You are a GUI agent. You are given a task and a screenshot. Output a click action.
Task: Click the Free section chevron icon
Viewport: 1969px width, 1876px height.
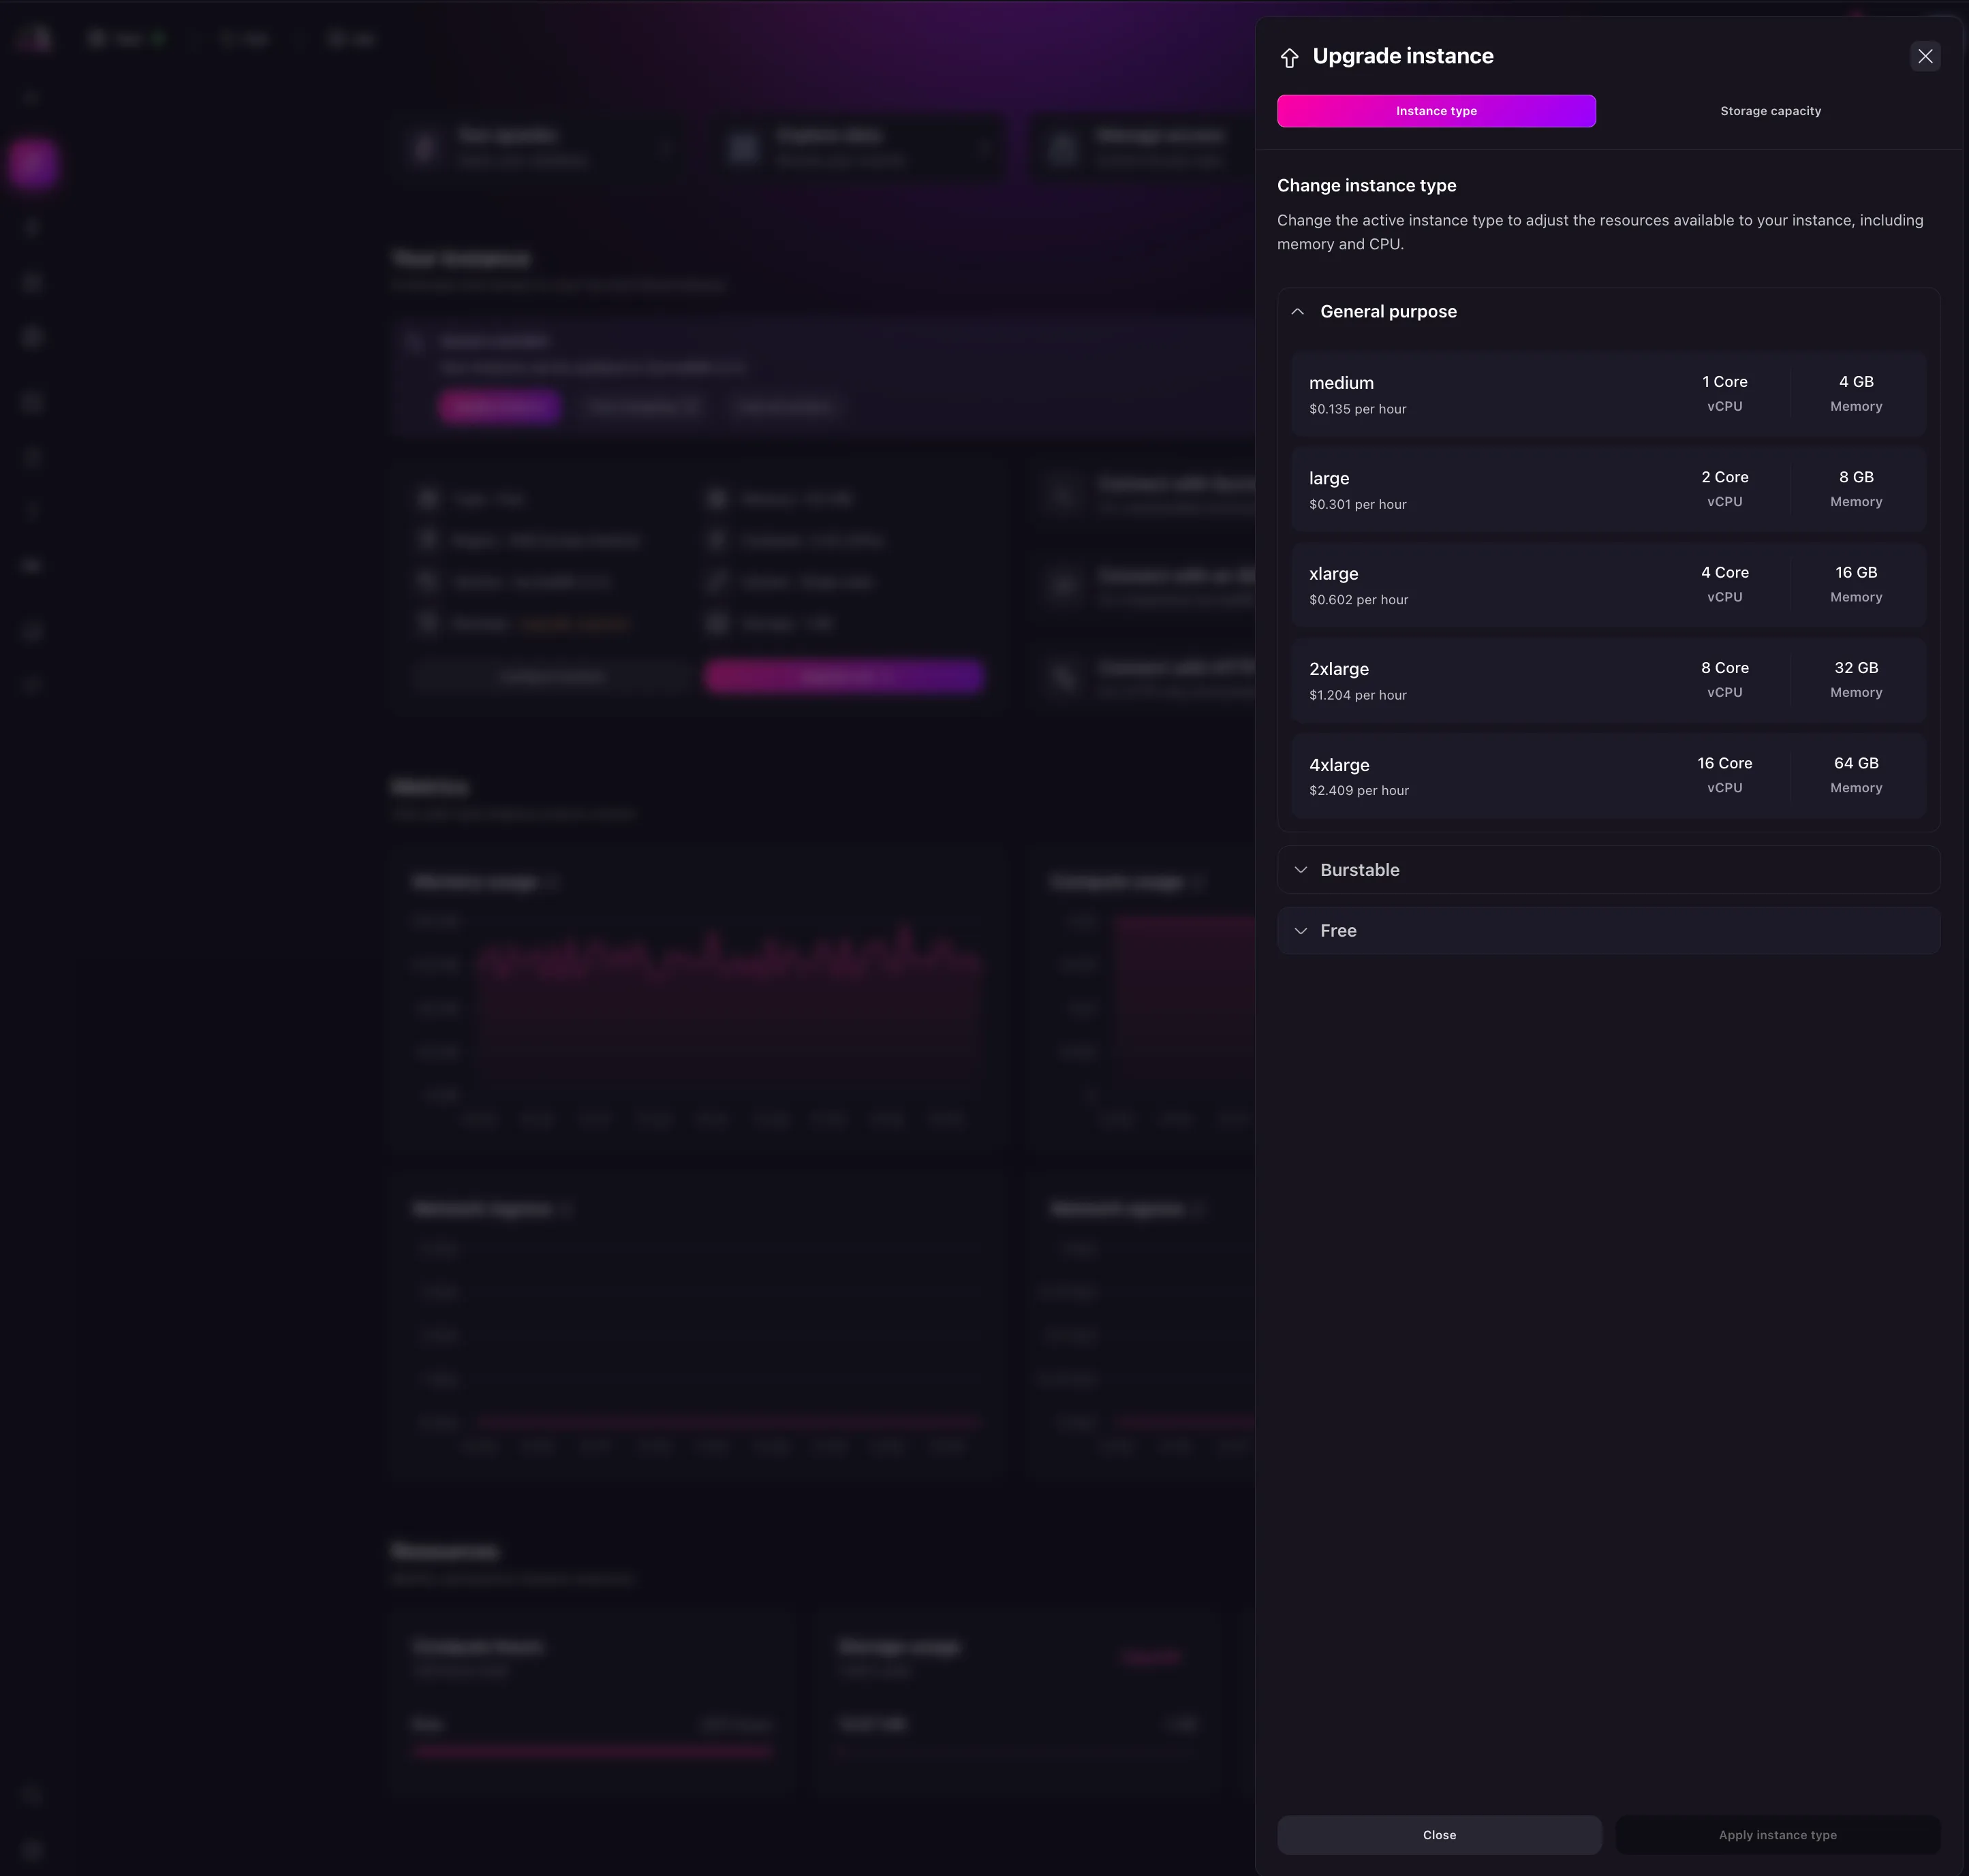(1300, 931)
